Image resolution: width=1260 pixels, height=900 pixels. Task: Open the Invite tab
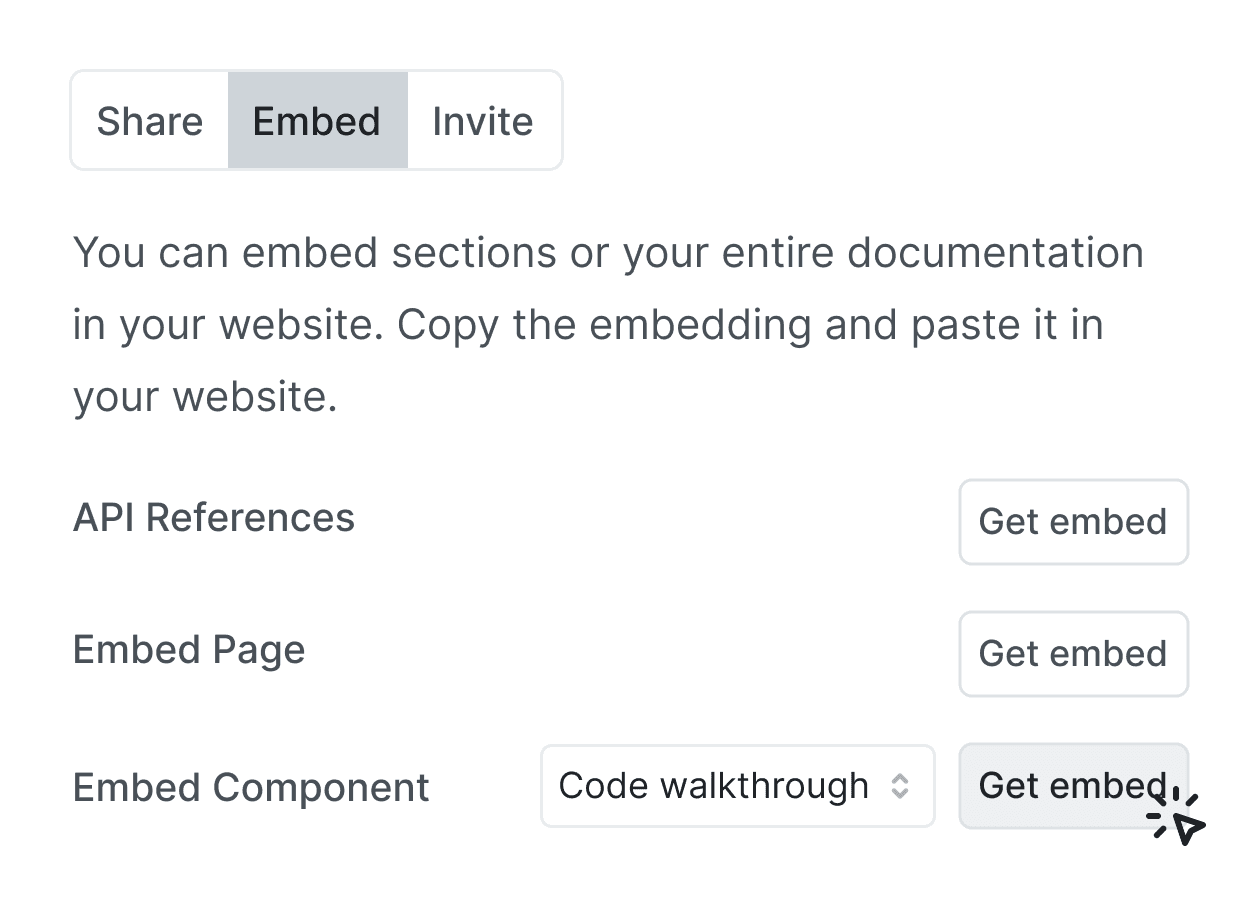(x=483, y=121)
